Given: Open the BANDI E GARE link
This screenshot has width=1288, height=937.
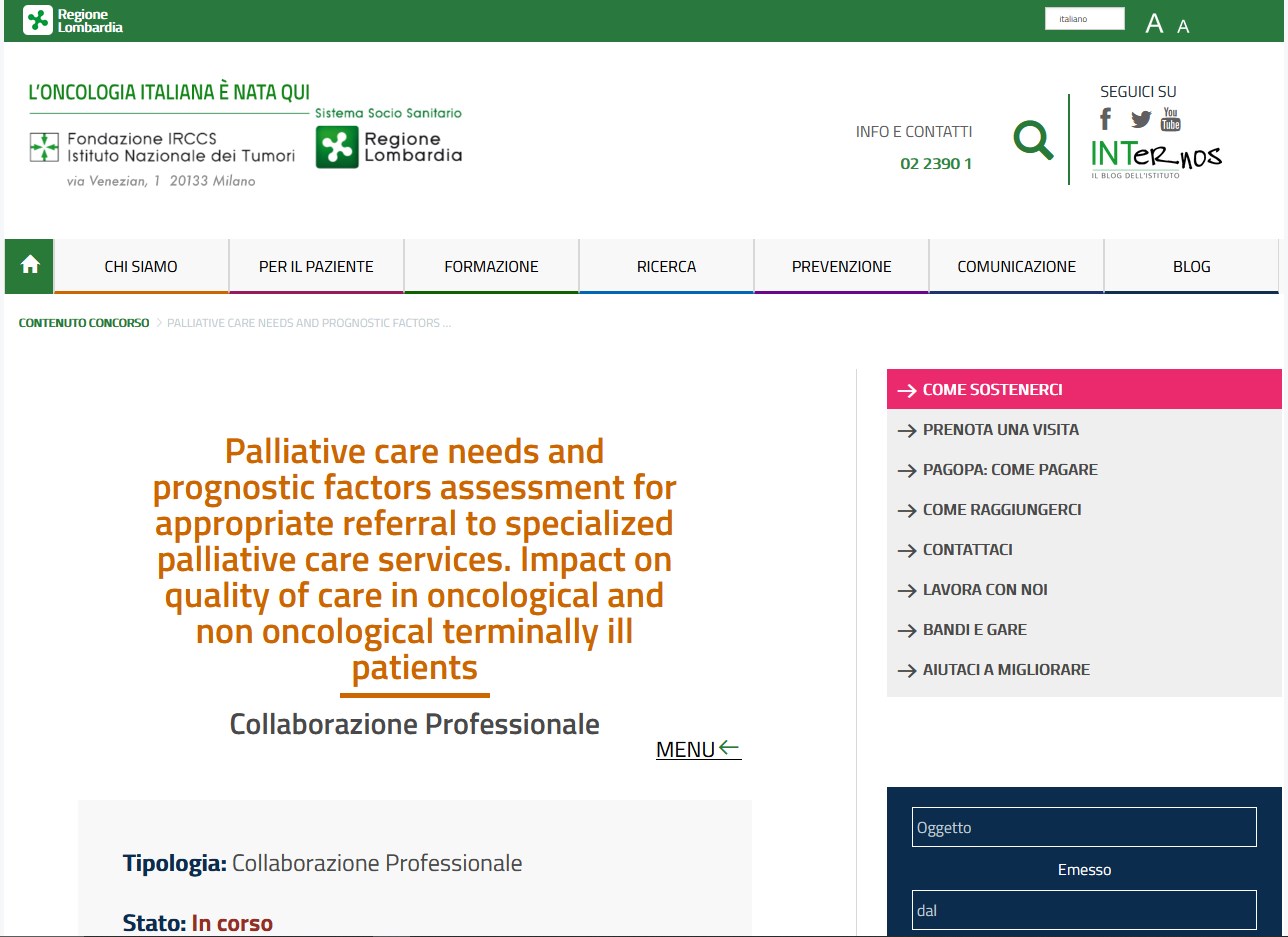Looking at the screenshot, I should point(974,630).
